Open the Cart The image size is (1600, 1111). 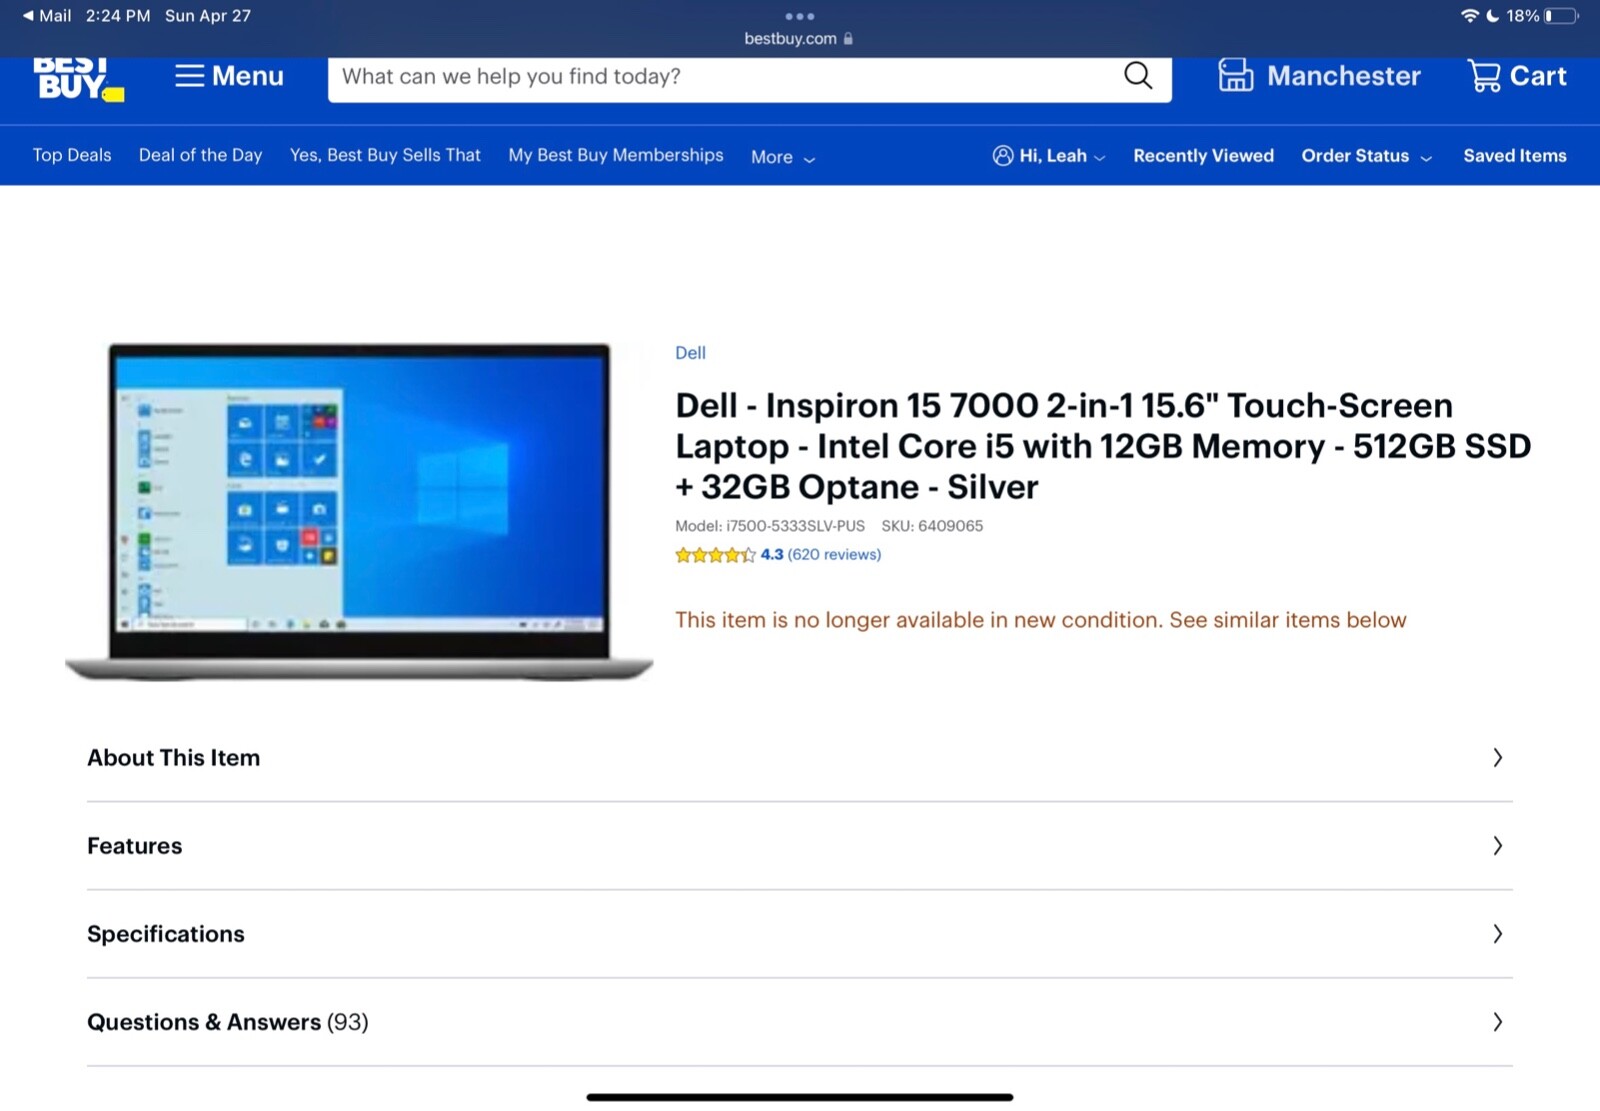(1516, 76)
